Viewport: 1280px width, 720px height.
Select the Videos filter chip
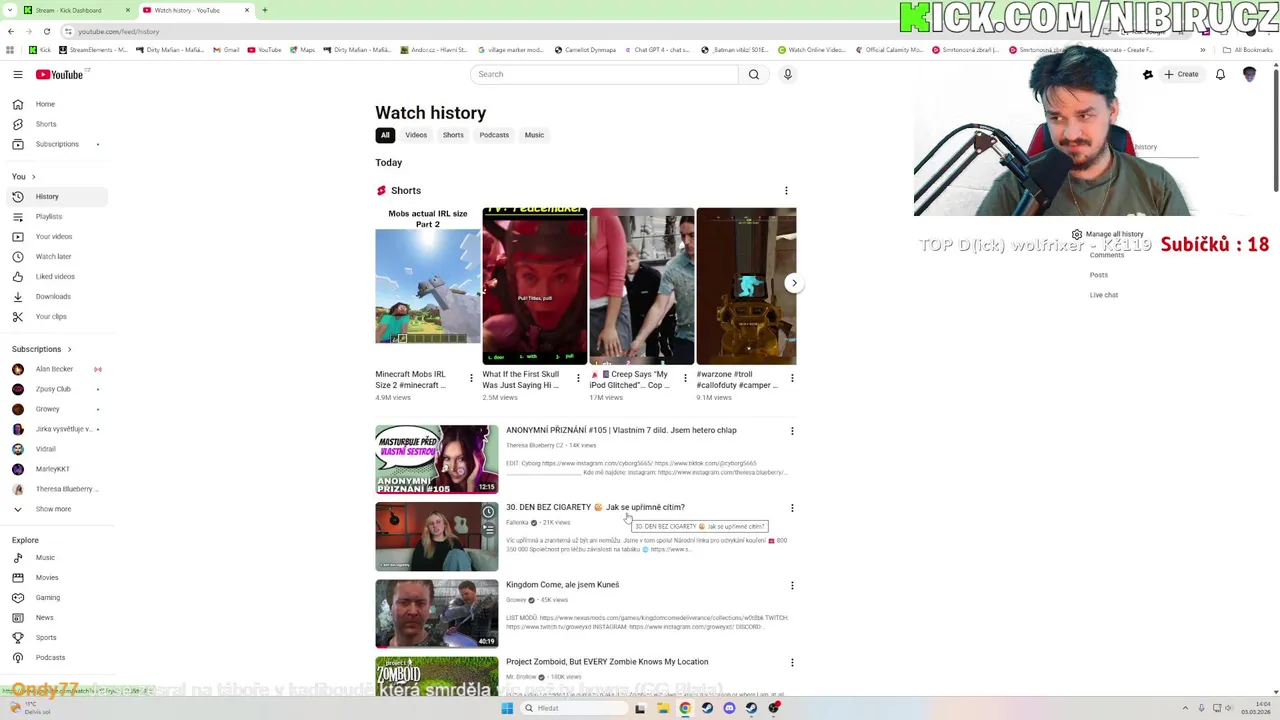pos(416,135)
